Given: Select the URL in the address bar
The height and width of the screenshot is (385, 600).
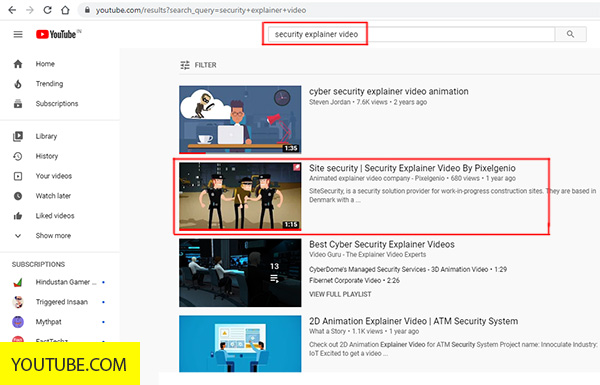Looking at the screenshot, I should [x=201, y=10].
